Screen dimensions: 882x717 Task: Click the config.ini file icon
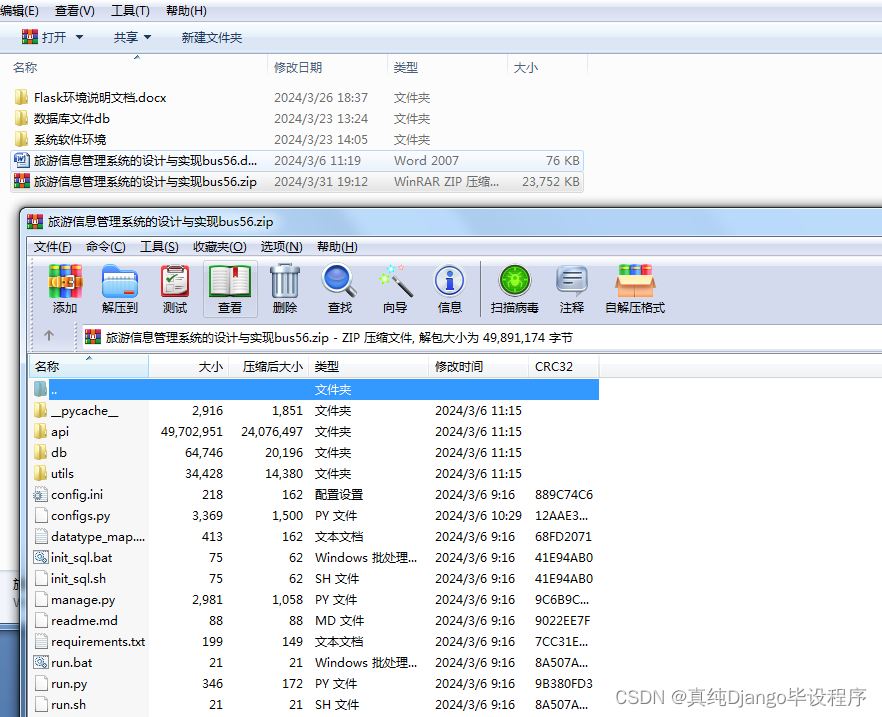[40, 494]
